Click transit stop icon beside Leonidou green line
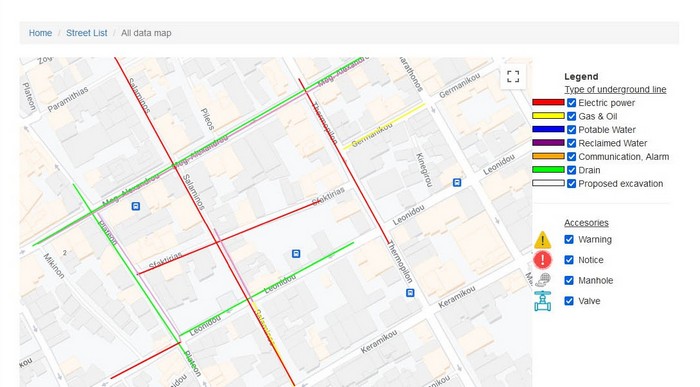The height and width of the screenshot is (387, 700). click(x=296, y=254)
